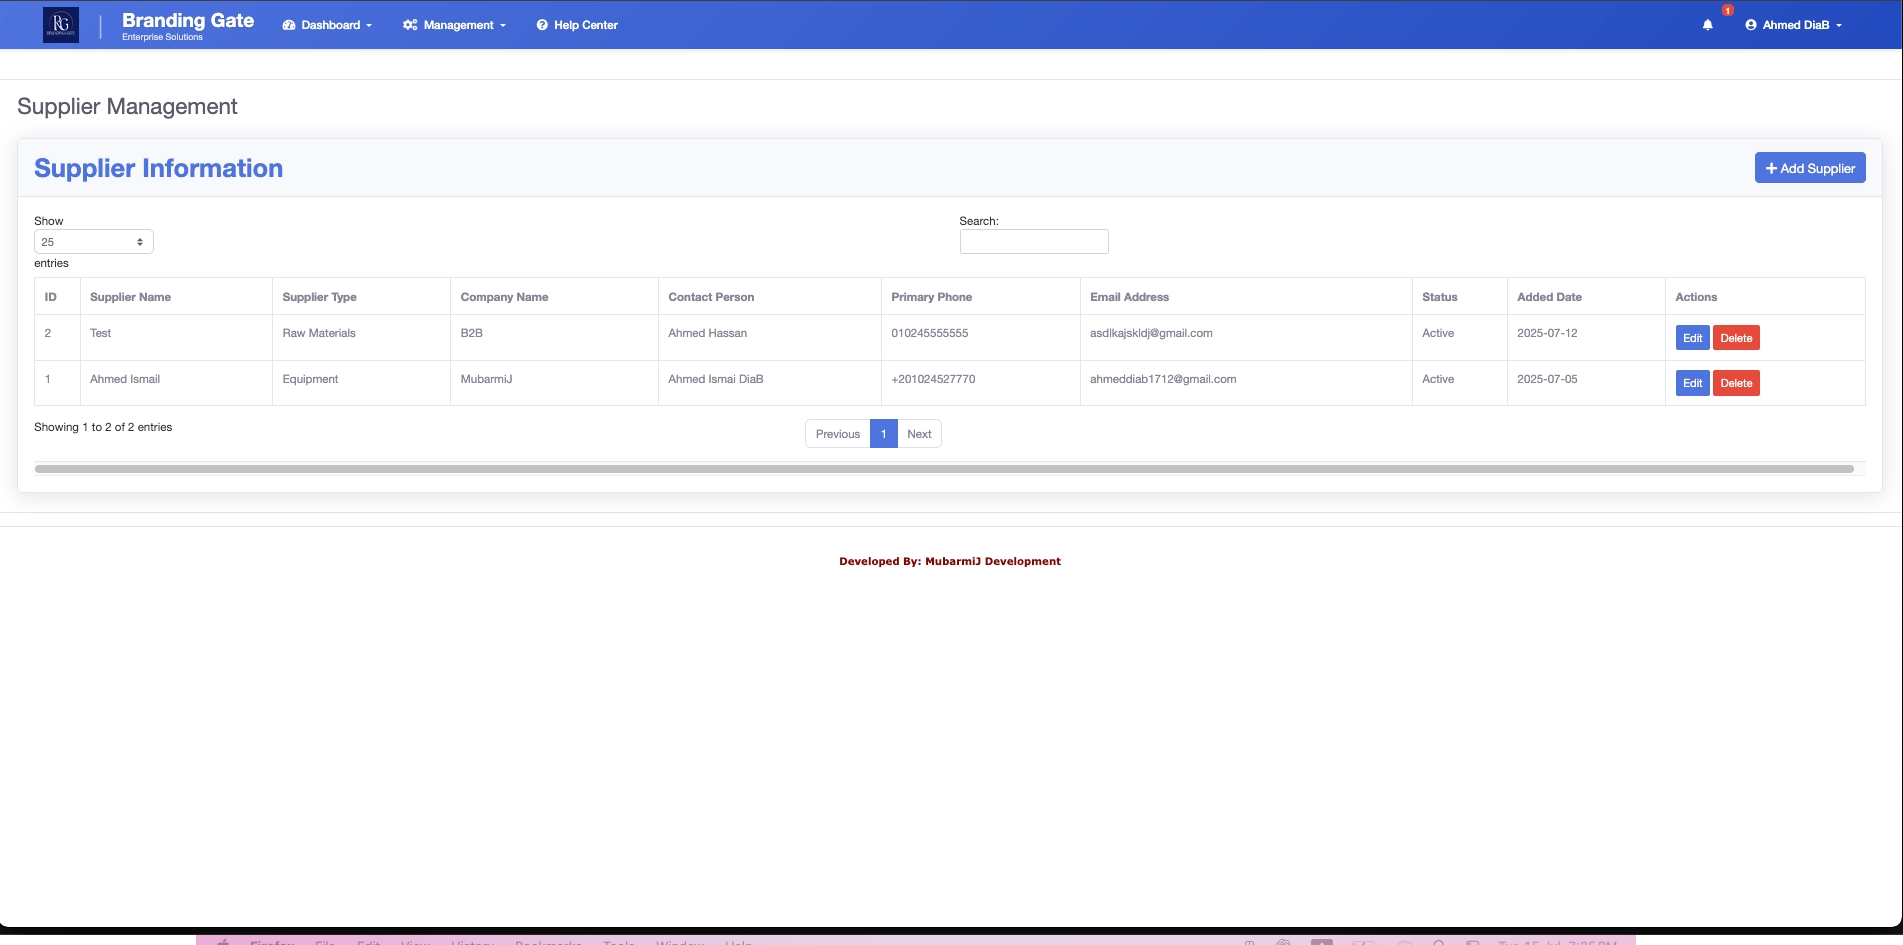The width and height of the screenshot is (1903, 945).
Task: Change the Show entries count selector
Action: tap(93, 242)
